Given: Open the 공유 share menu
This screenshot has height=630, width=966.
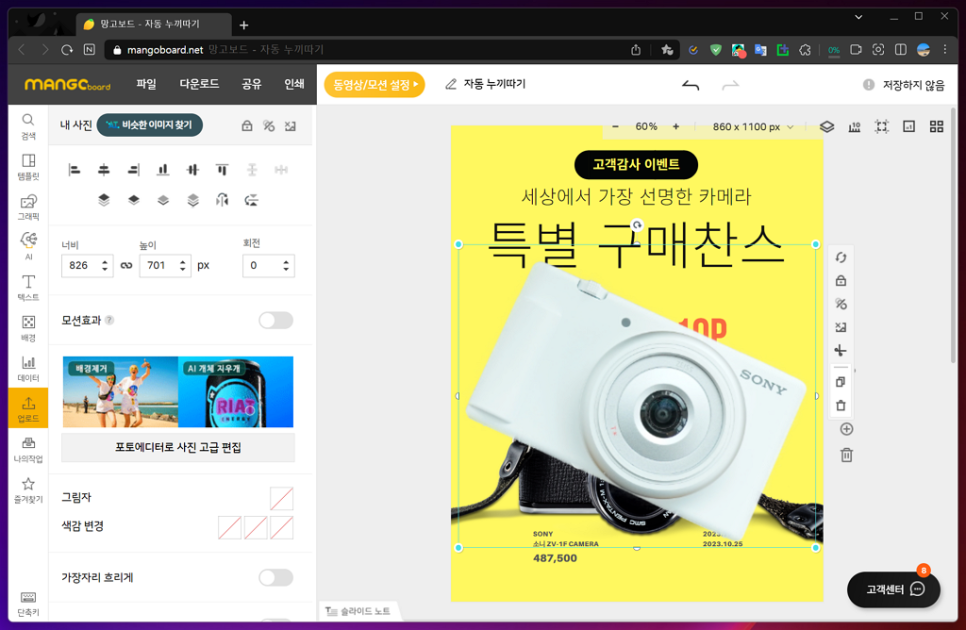Looking at the screenshot, I should tap(251, 84).
